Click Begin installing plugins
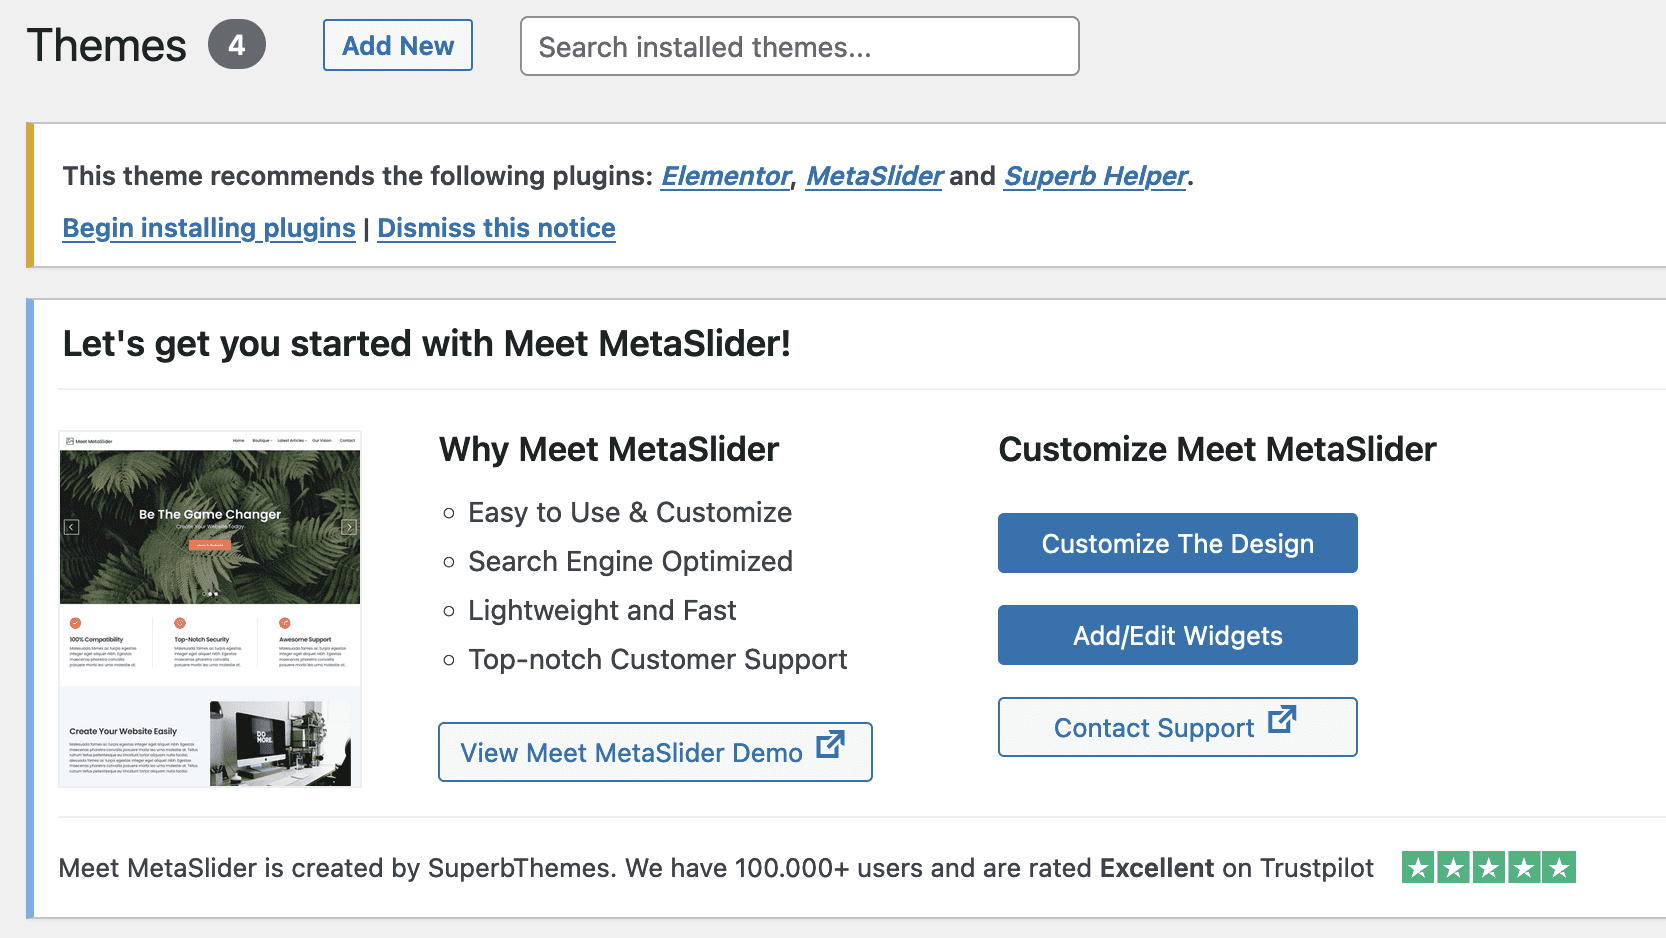The height and width of the screenshot is (938, 1666). (x=209, y=228)
